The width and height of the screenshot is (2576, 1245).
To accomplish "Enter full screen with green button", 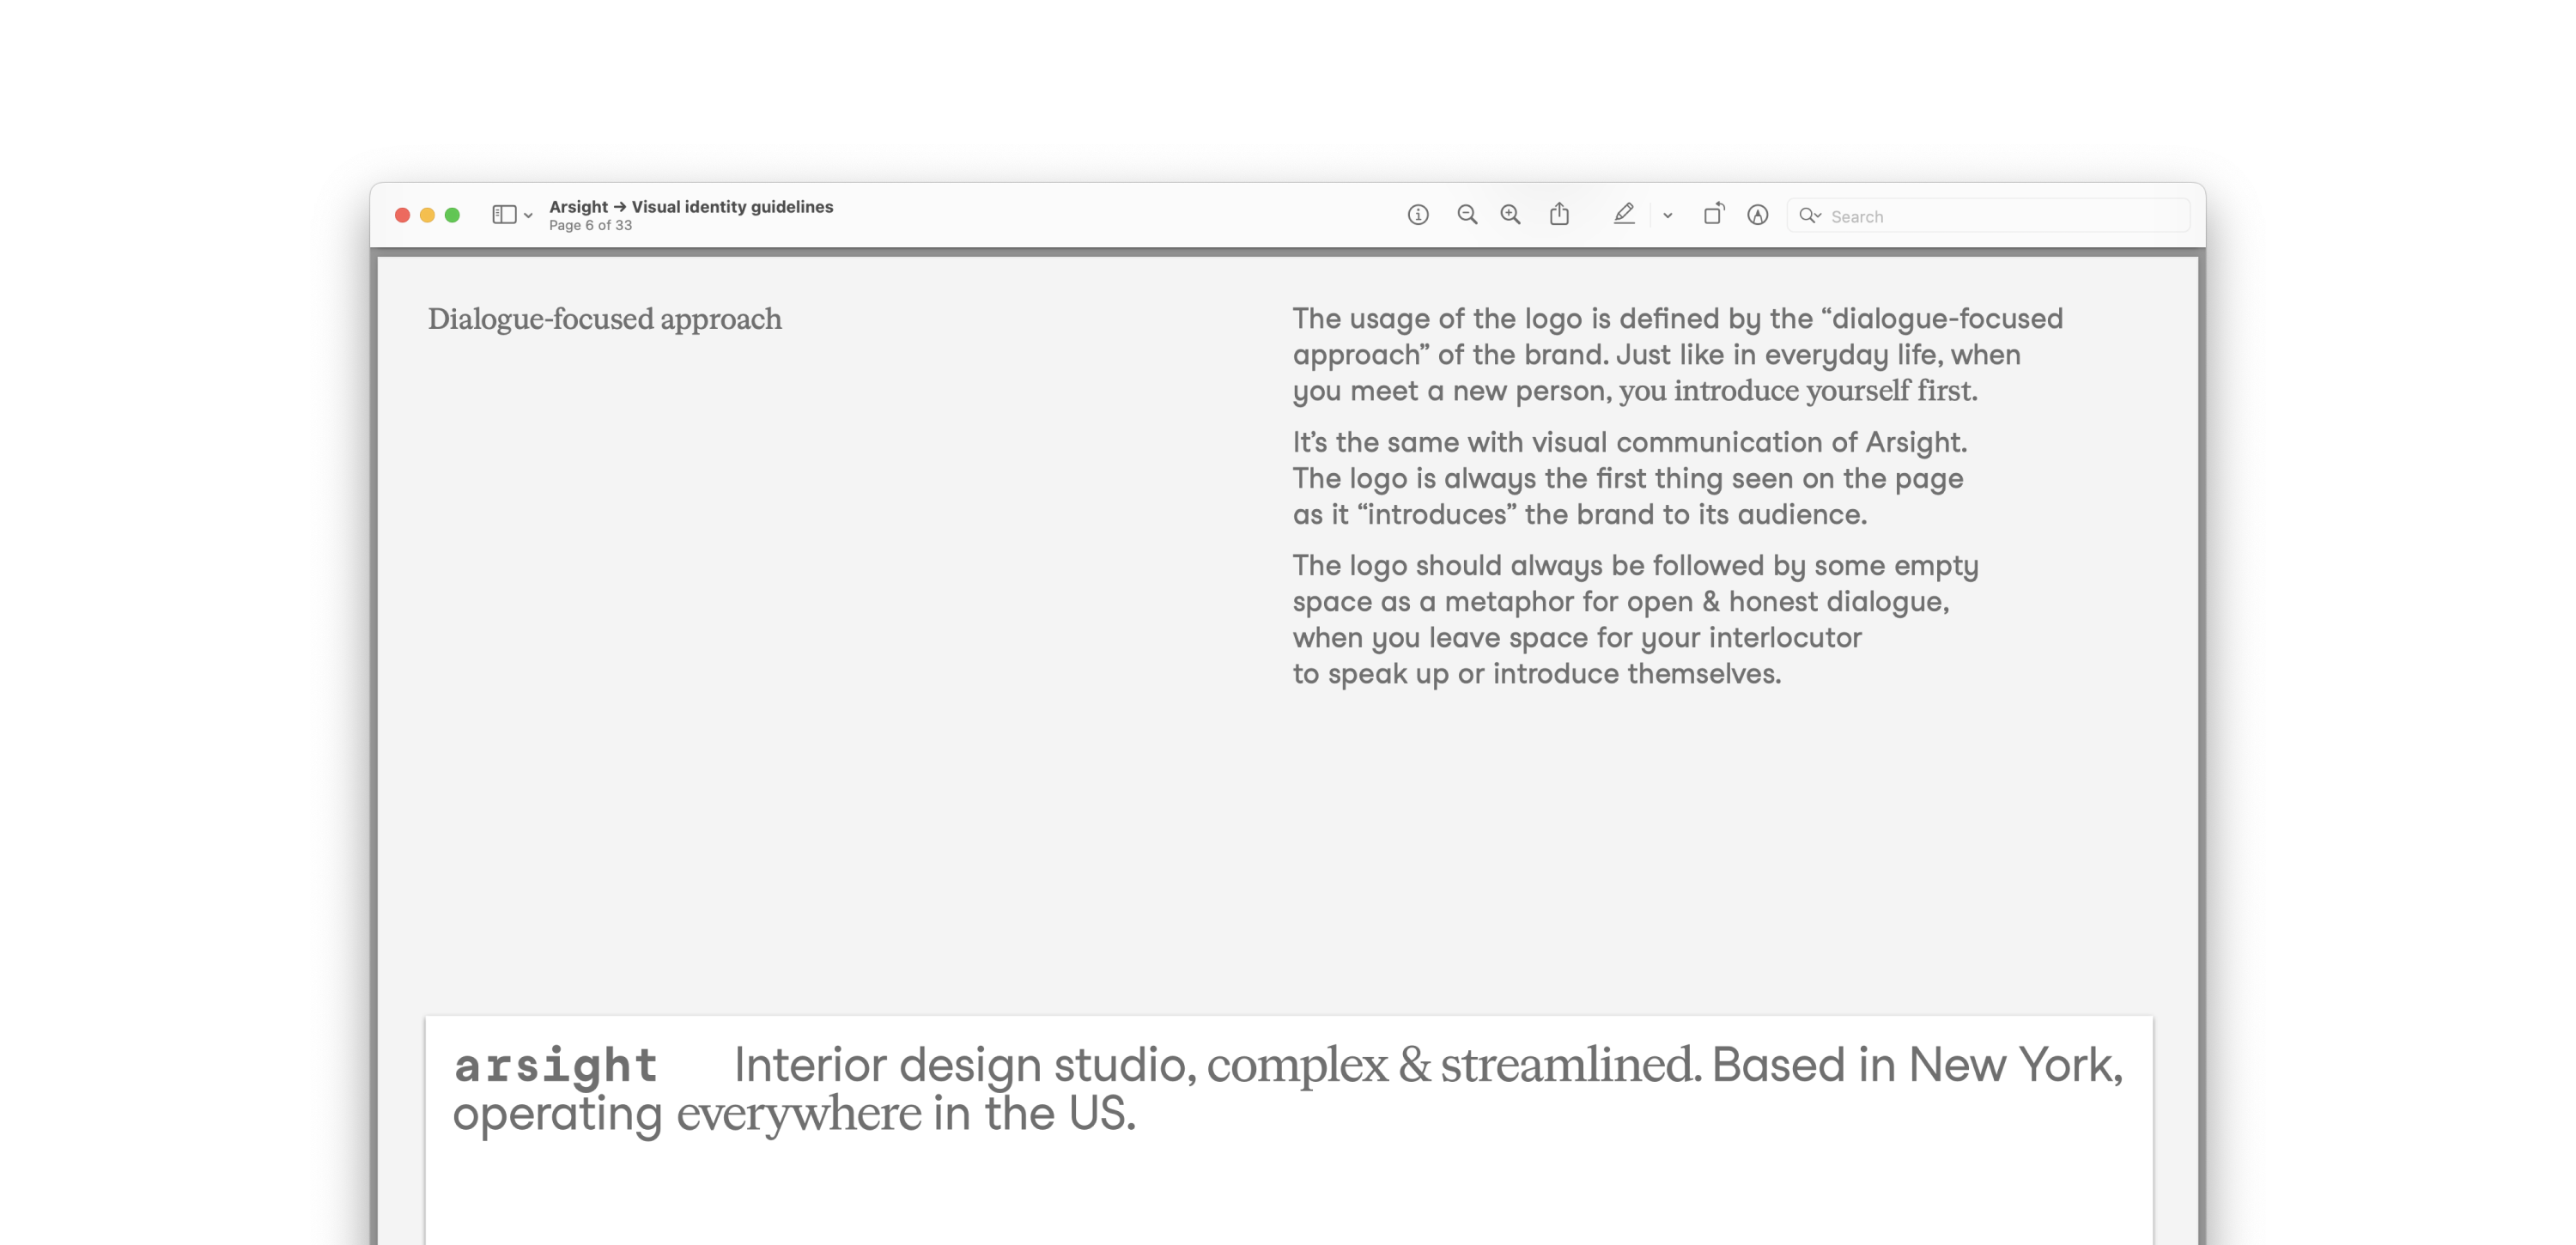I will (x=452, y=215).
